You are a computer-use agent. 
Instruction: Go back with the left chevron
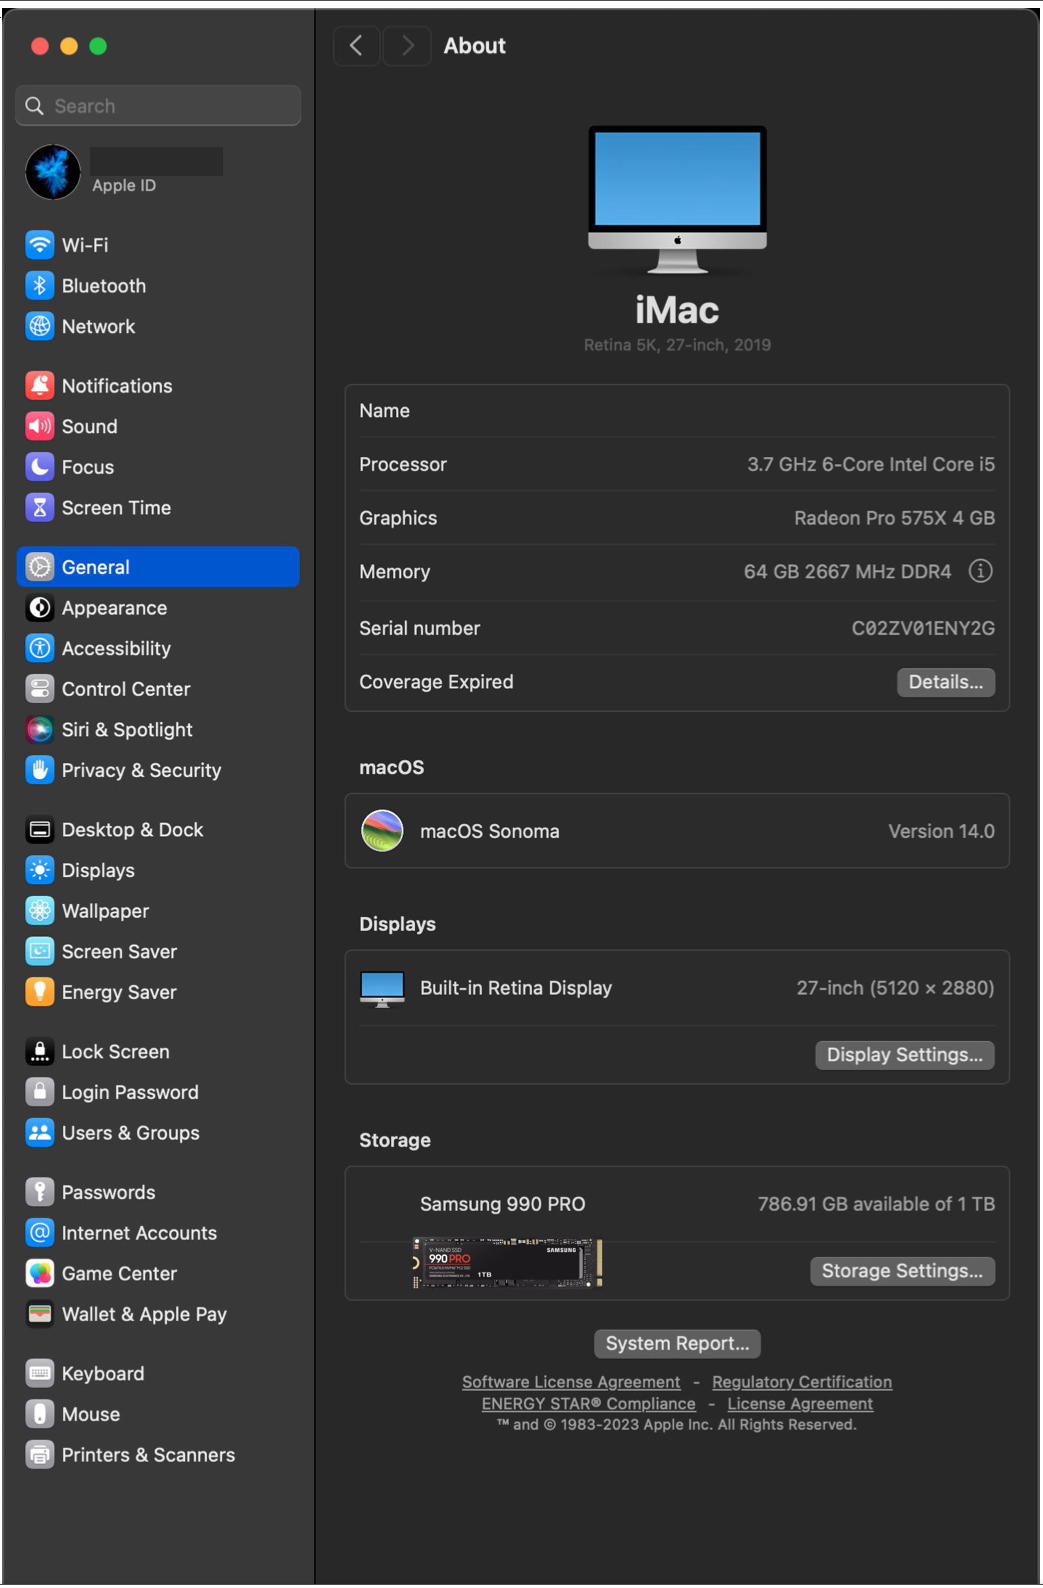[356, 46]
